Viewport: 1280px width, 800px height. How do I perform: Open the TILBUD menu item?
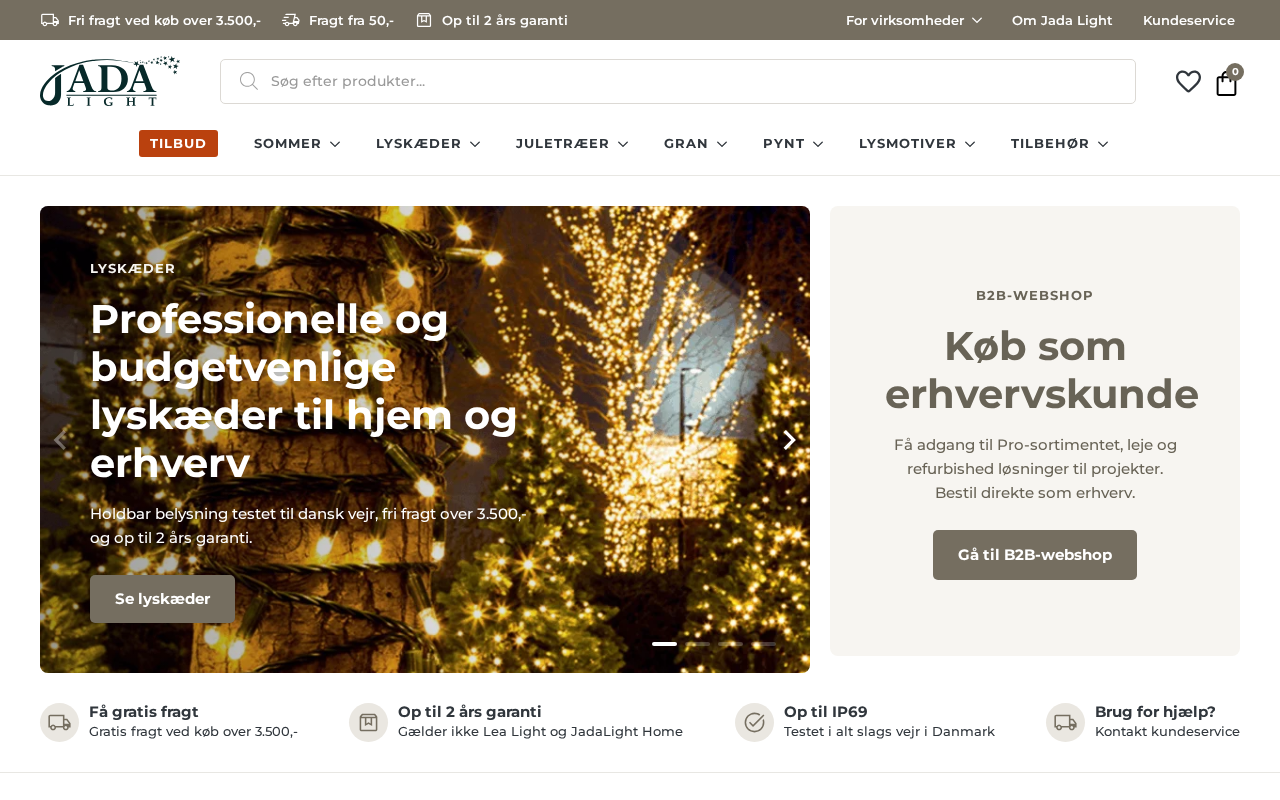point(178,143)
